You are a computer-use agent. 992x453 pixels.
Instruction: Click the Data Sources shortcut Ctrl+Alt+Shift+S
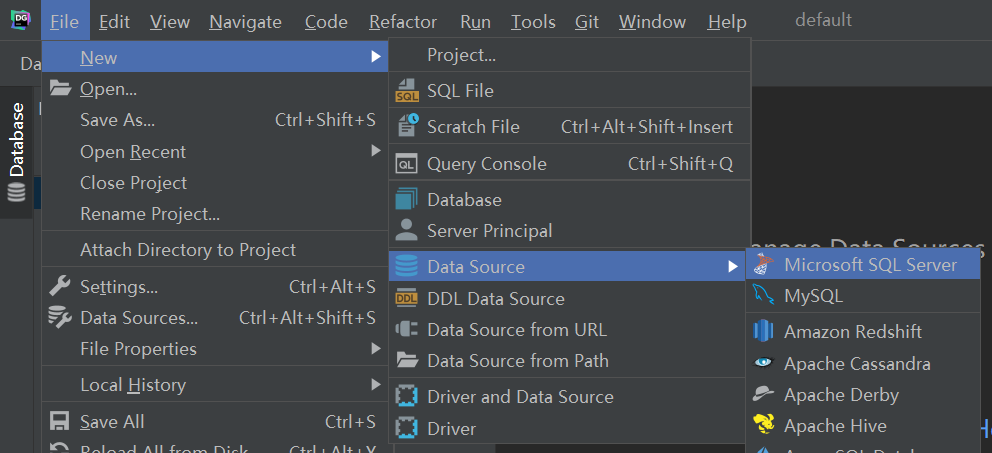pyautogui.click(x=307, y=318)
